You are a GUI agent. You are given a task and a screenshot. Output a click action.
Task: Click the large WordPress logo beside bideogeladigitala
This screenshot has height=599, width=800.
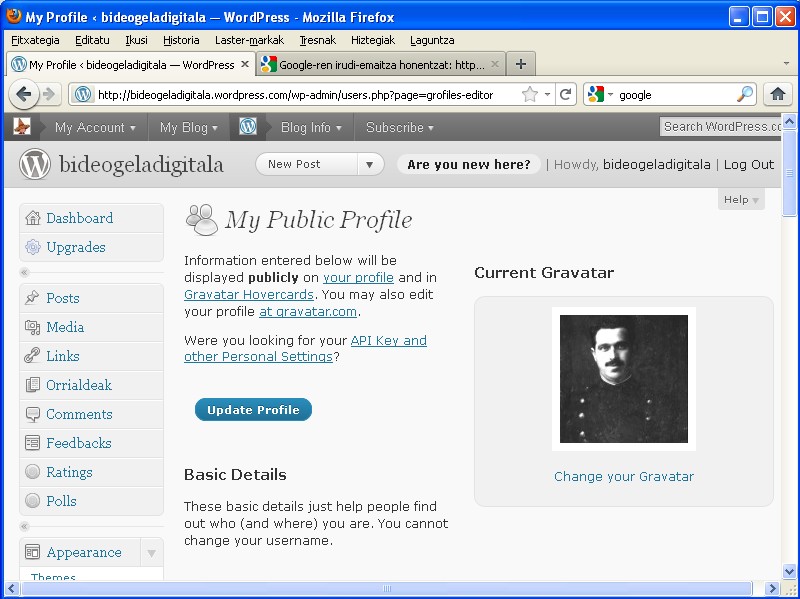[35, 164]
